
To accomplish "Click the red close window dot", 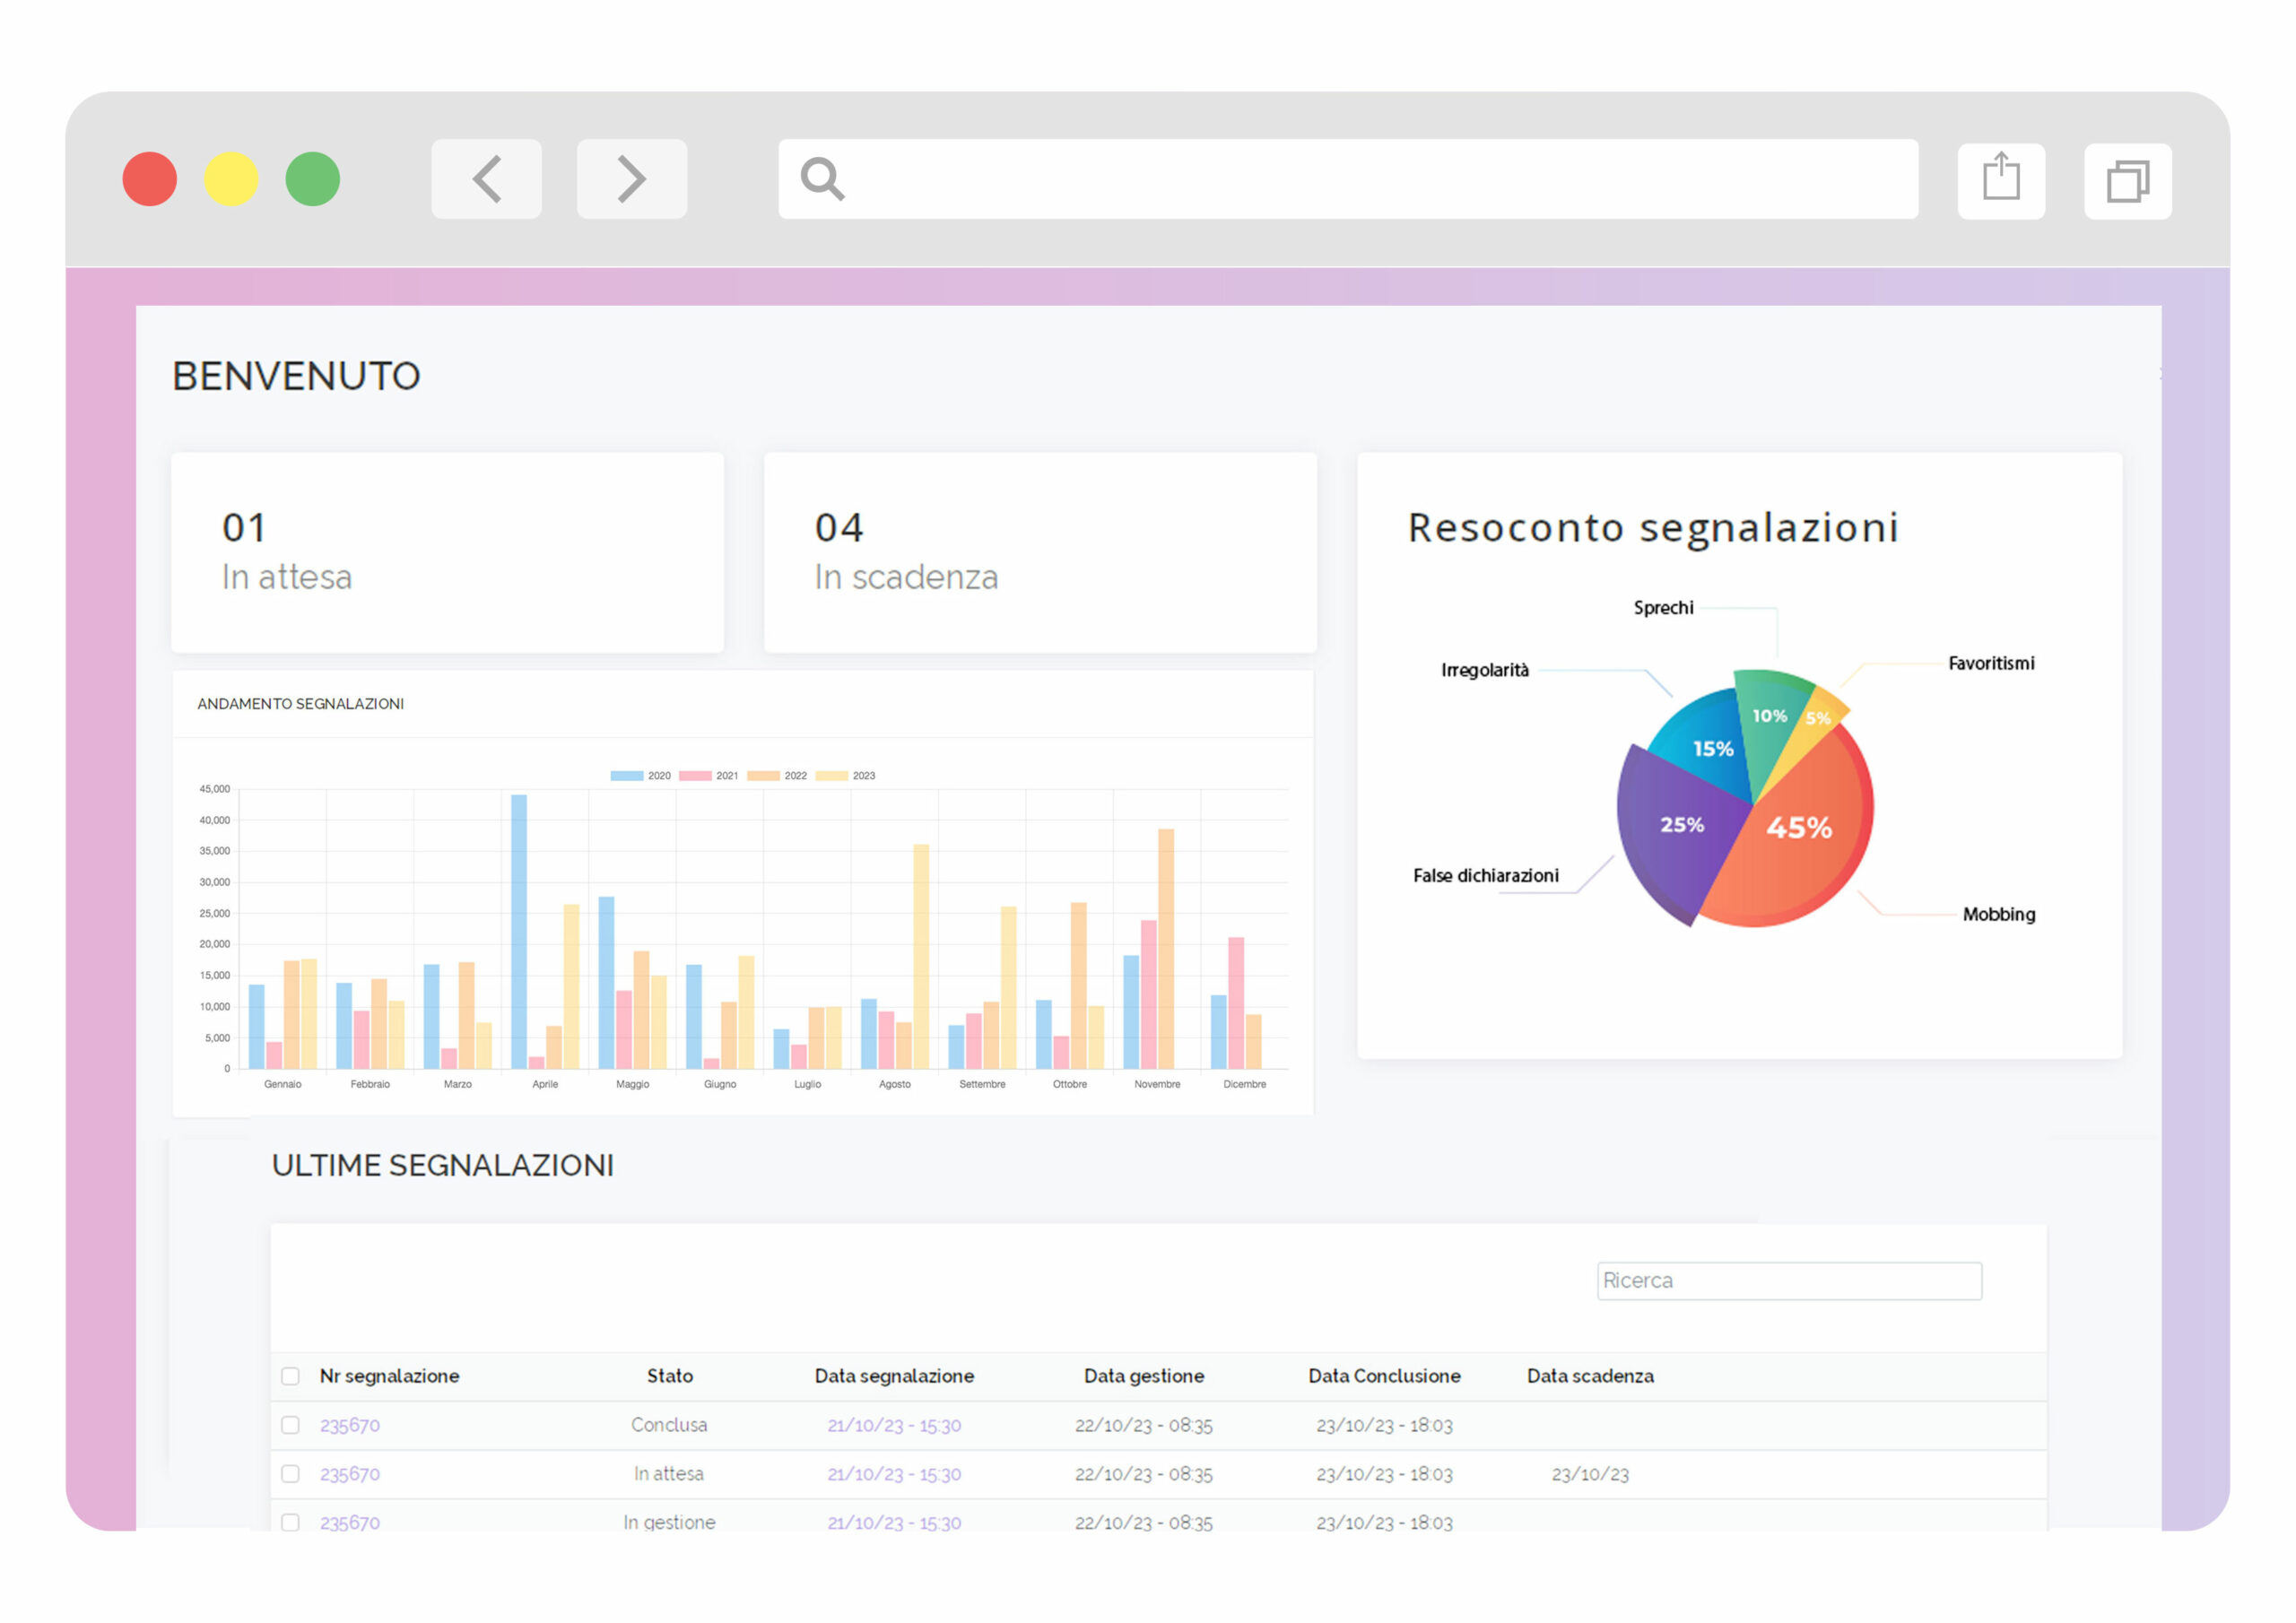I will pos(150,179).
